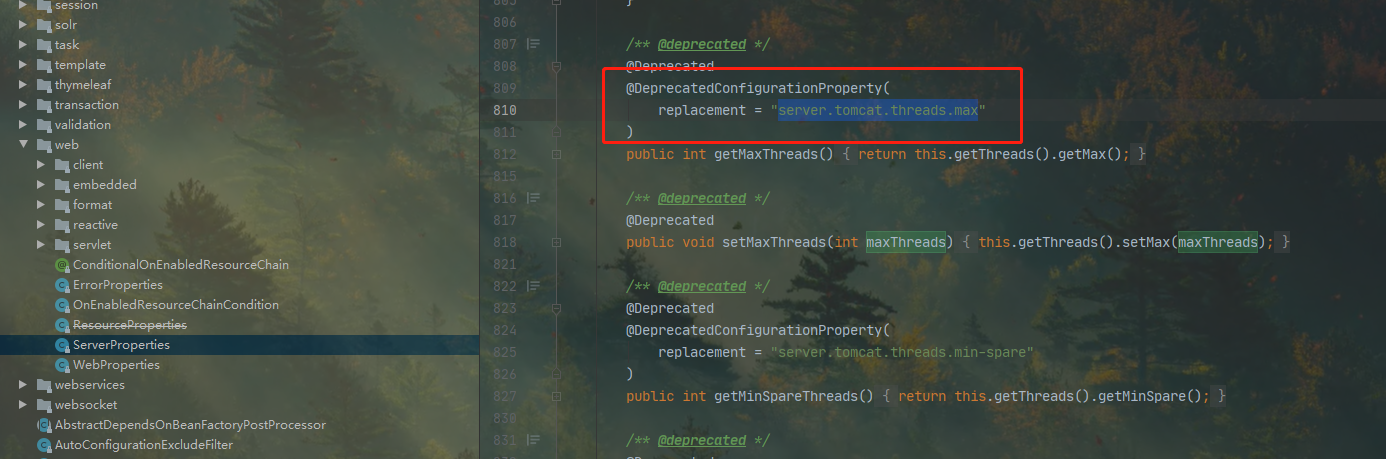This screenshot has height=459, width=1386.
Task: Click @deprecated Javadoc tag on line 816
Action: coord(702,198)
